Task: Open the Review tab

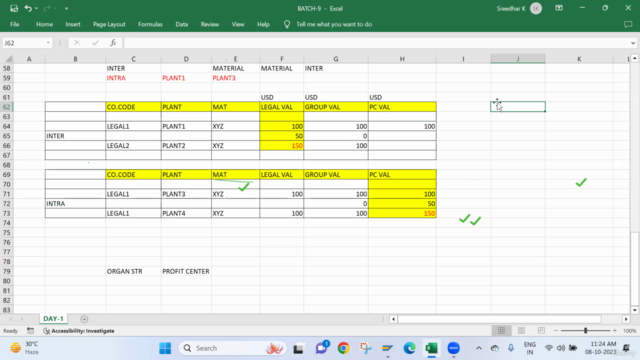Action: click(x=210, y=24)
